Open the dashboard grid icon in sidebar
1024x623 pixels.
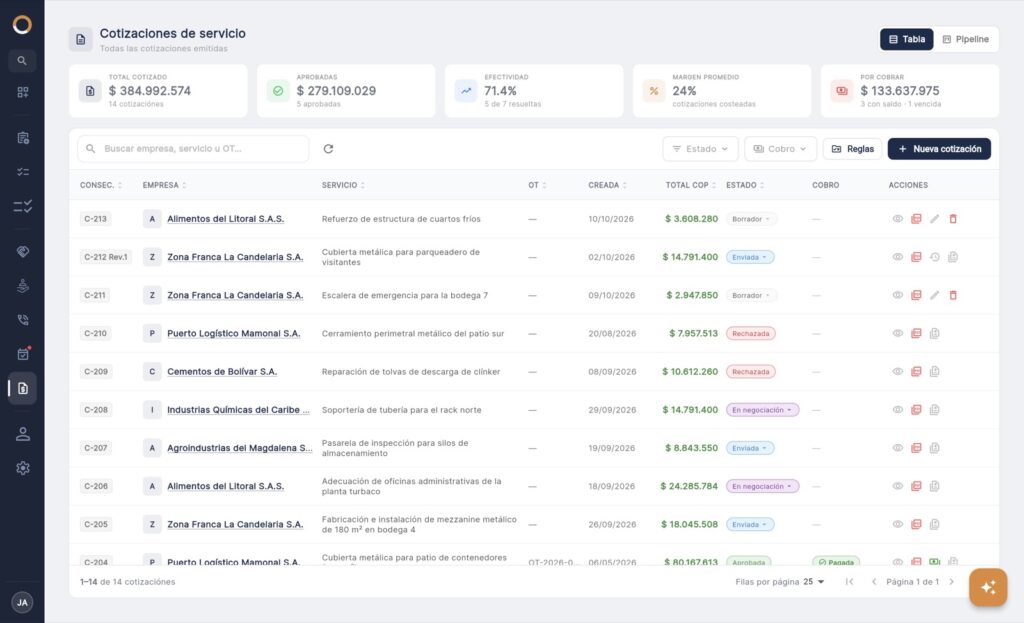click(x=23, y=92)
